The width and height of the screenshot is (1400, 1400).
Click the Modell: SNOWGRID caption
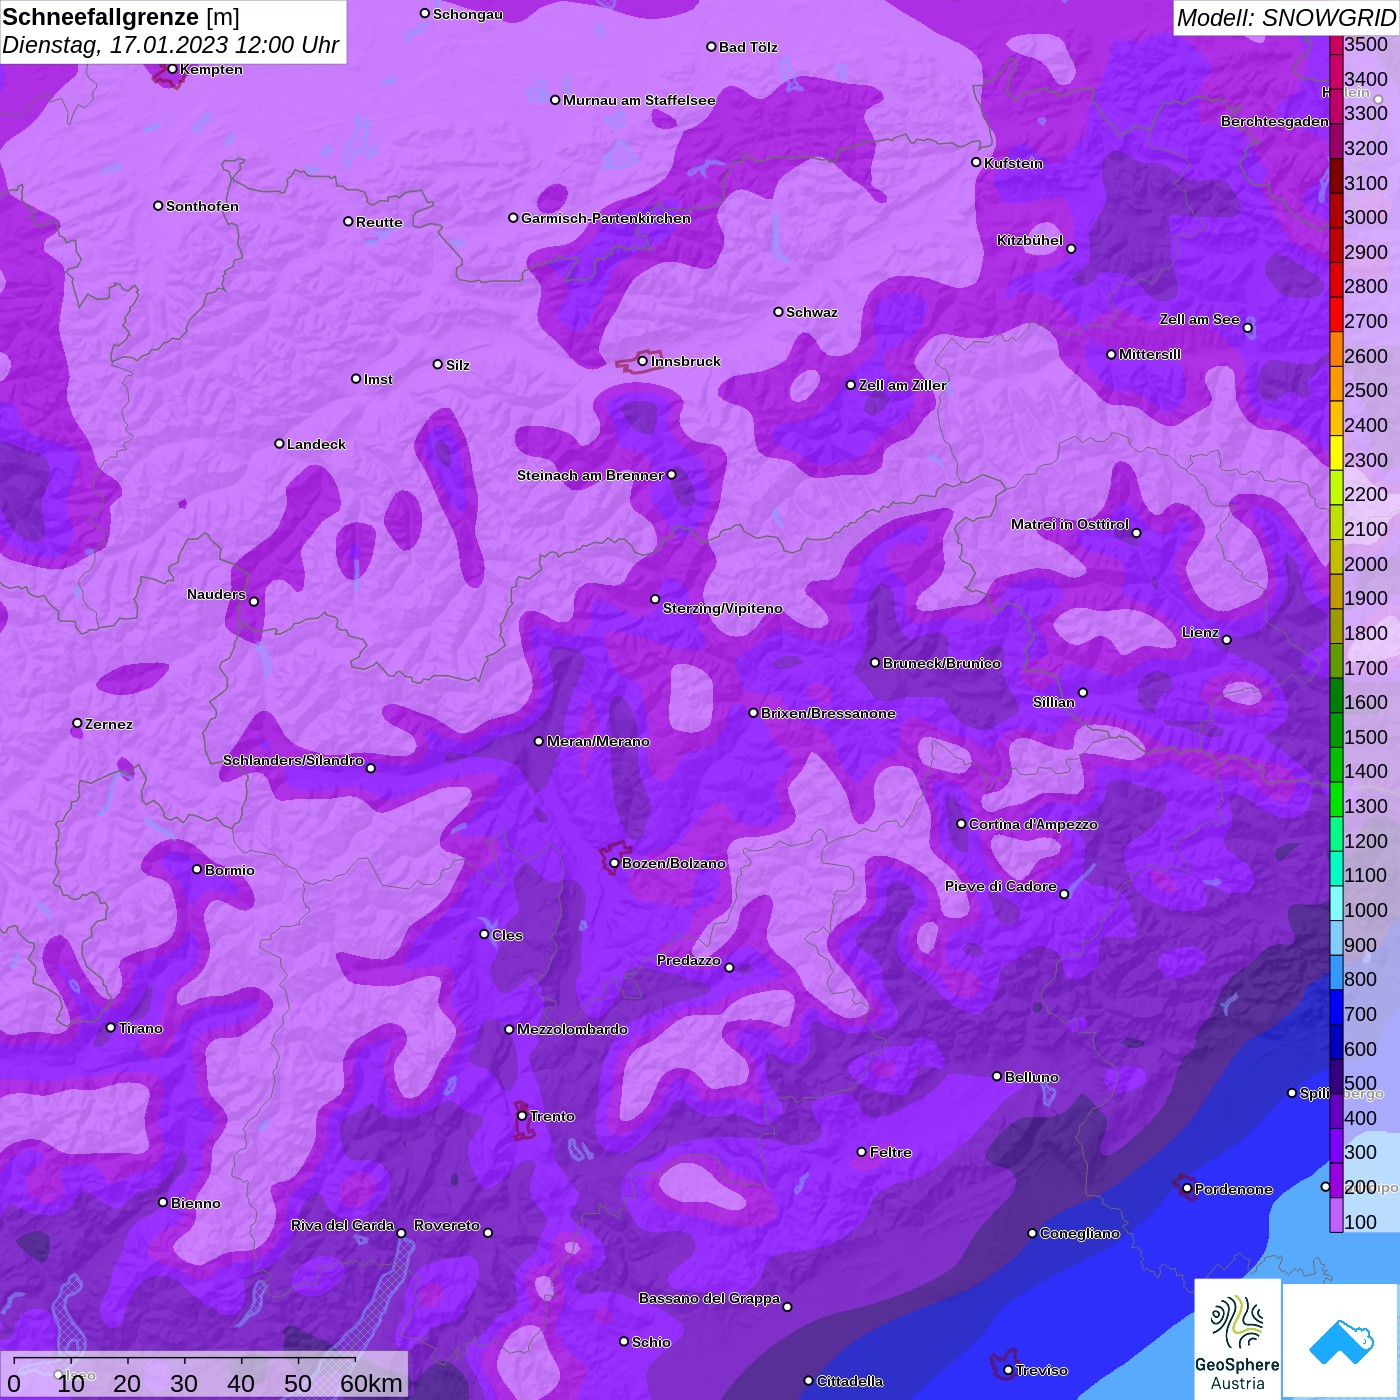1286,18
